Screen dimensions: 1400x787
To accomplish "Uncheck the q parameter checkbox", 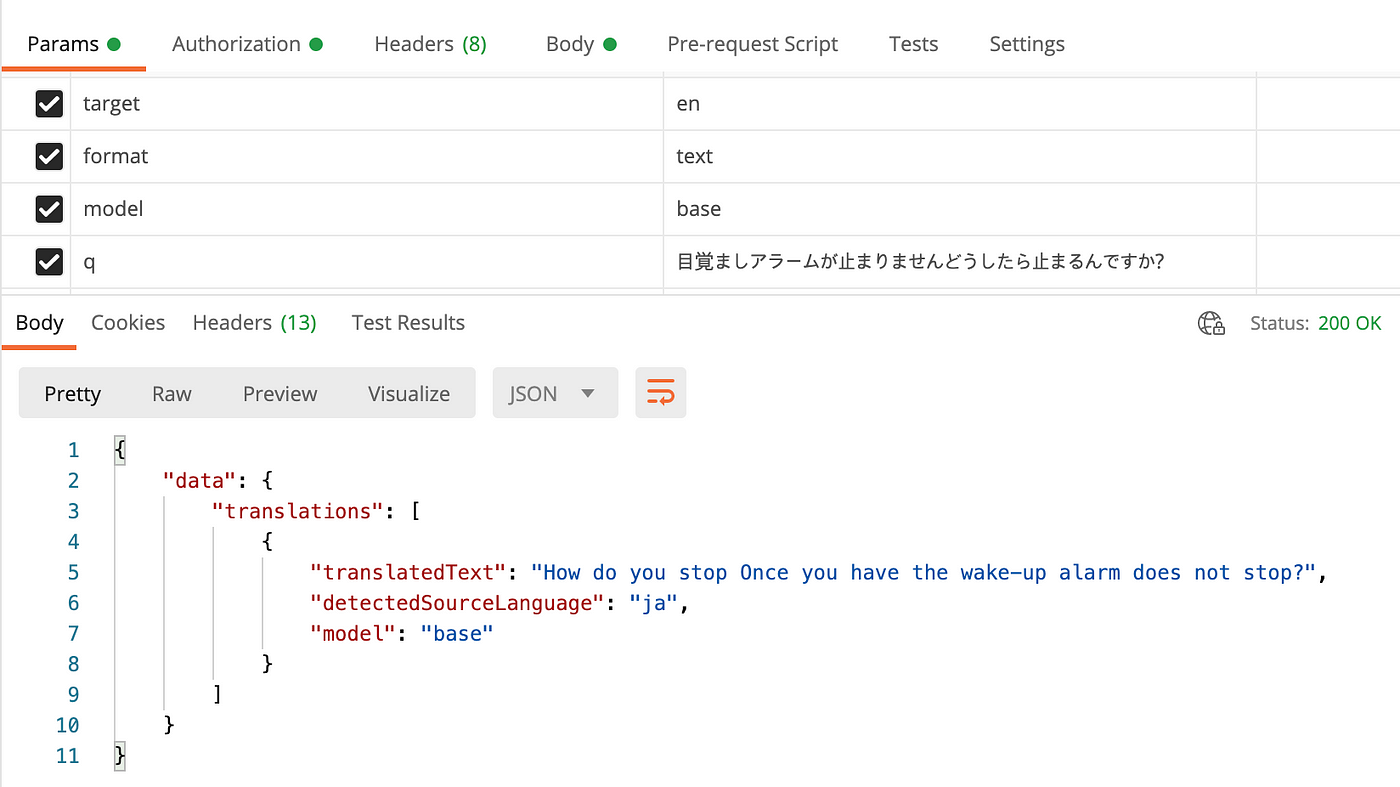I will (49, 262).
